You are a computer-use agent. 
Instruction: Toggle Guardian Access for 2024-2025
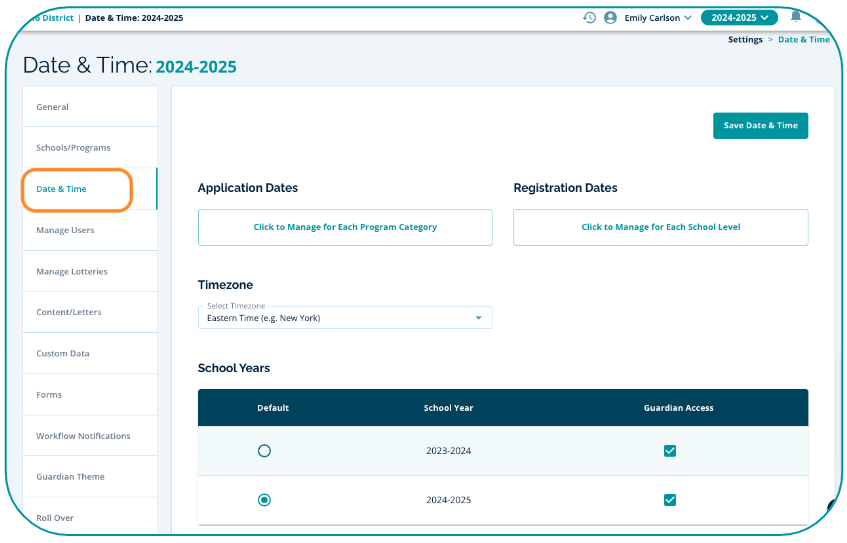click(x=670, y=500)
